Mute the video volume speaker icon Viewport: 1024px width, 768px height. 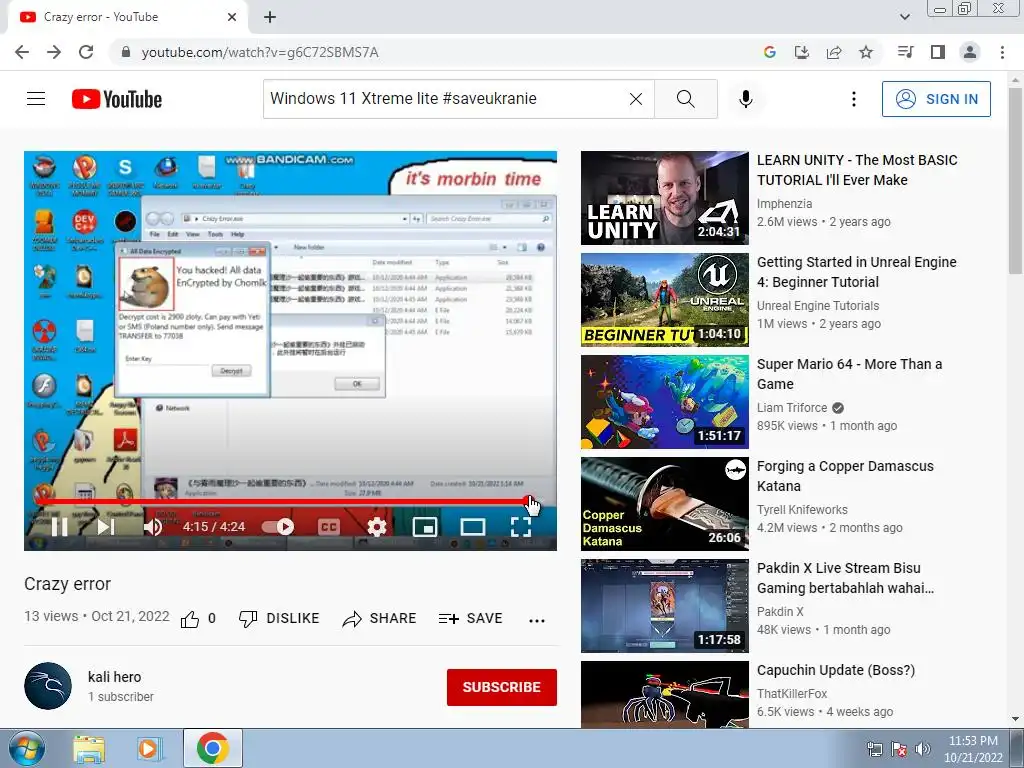pyautogui.click(x=153, y=526)
